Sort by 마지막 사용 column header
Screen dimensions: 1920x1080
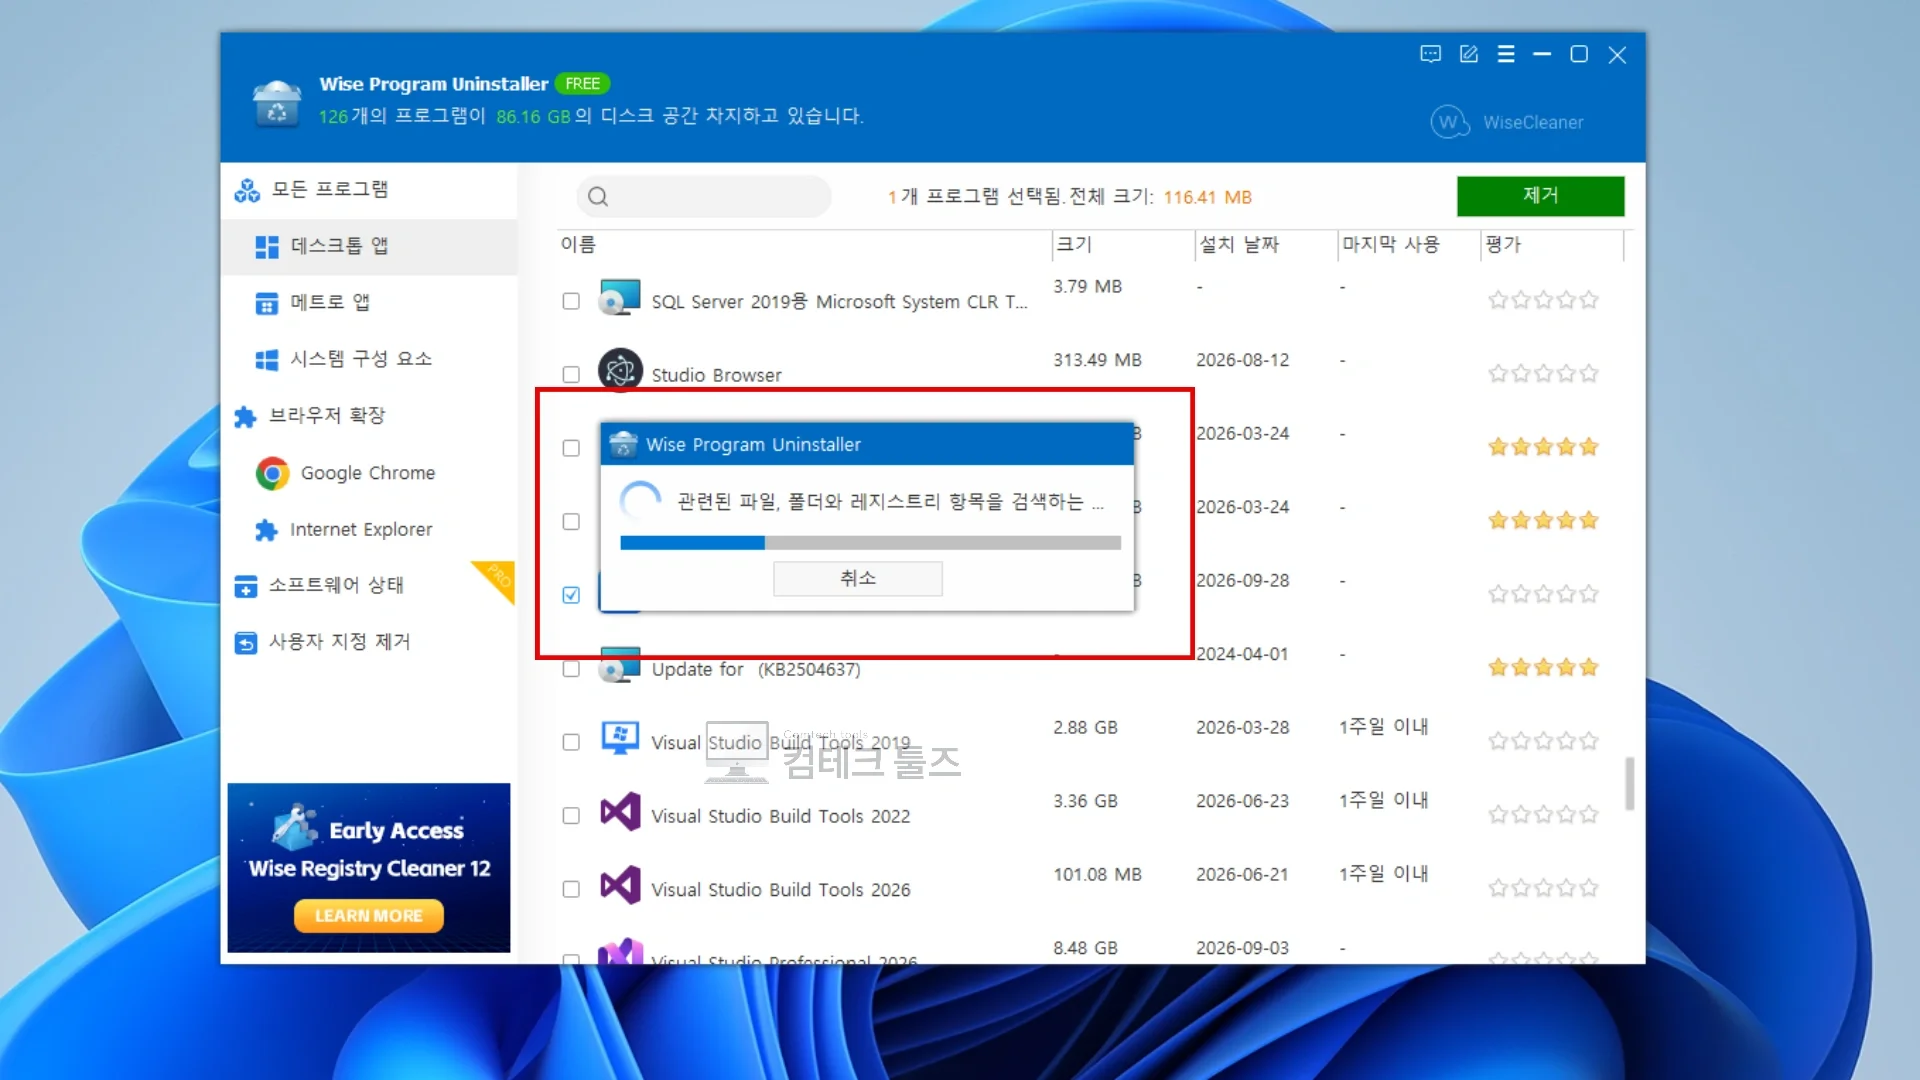pyautogui.click(x=1409, y=245)
